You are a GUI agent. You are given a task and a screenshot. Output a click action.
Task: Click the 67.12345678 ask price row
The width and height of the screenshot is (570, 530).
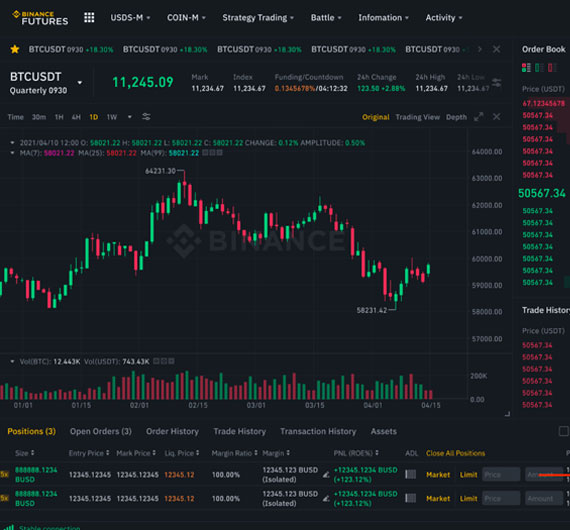(x=544, y=103)
